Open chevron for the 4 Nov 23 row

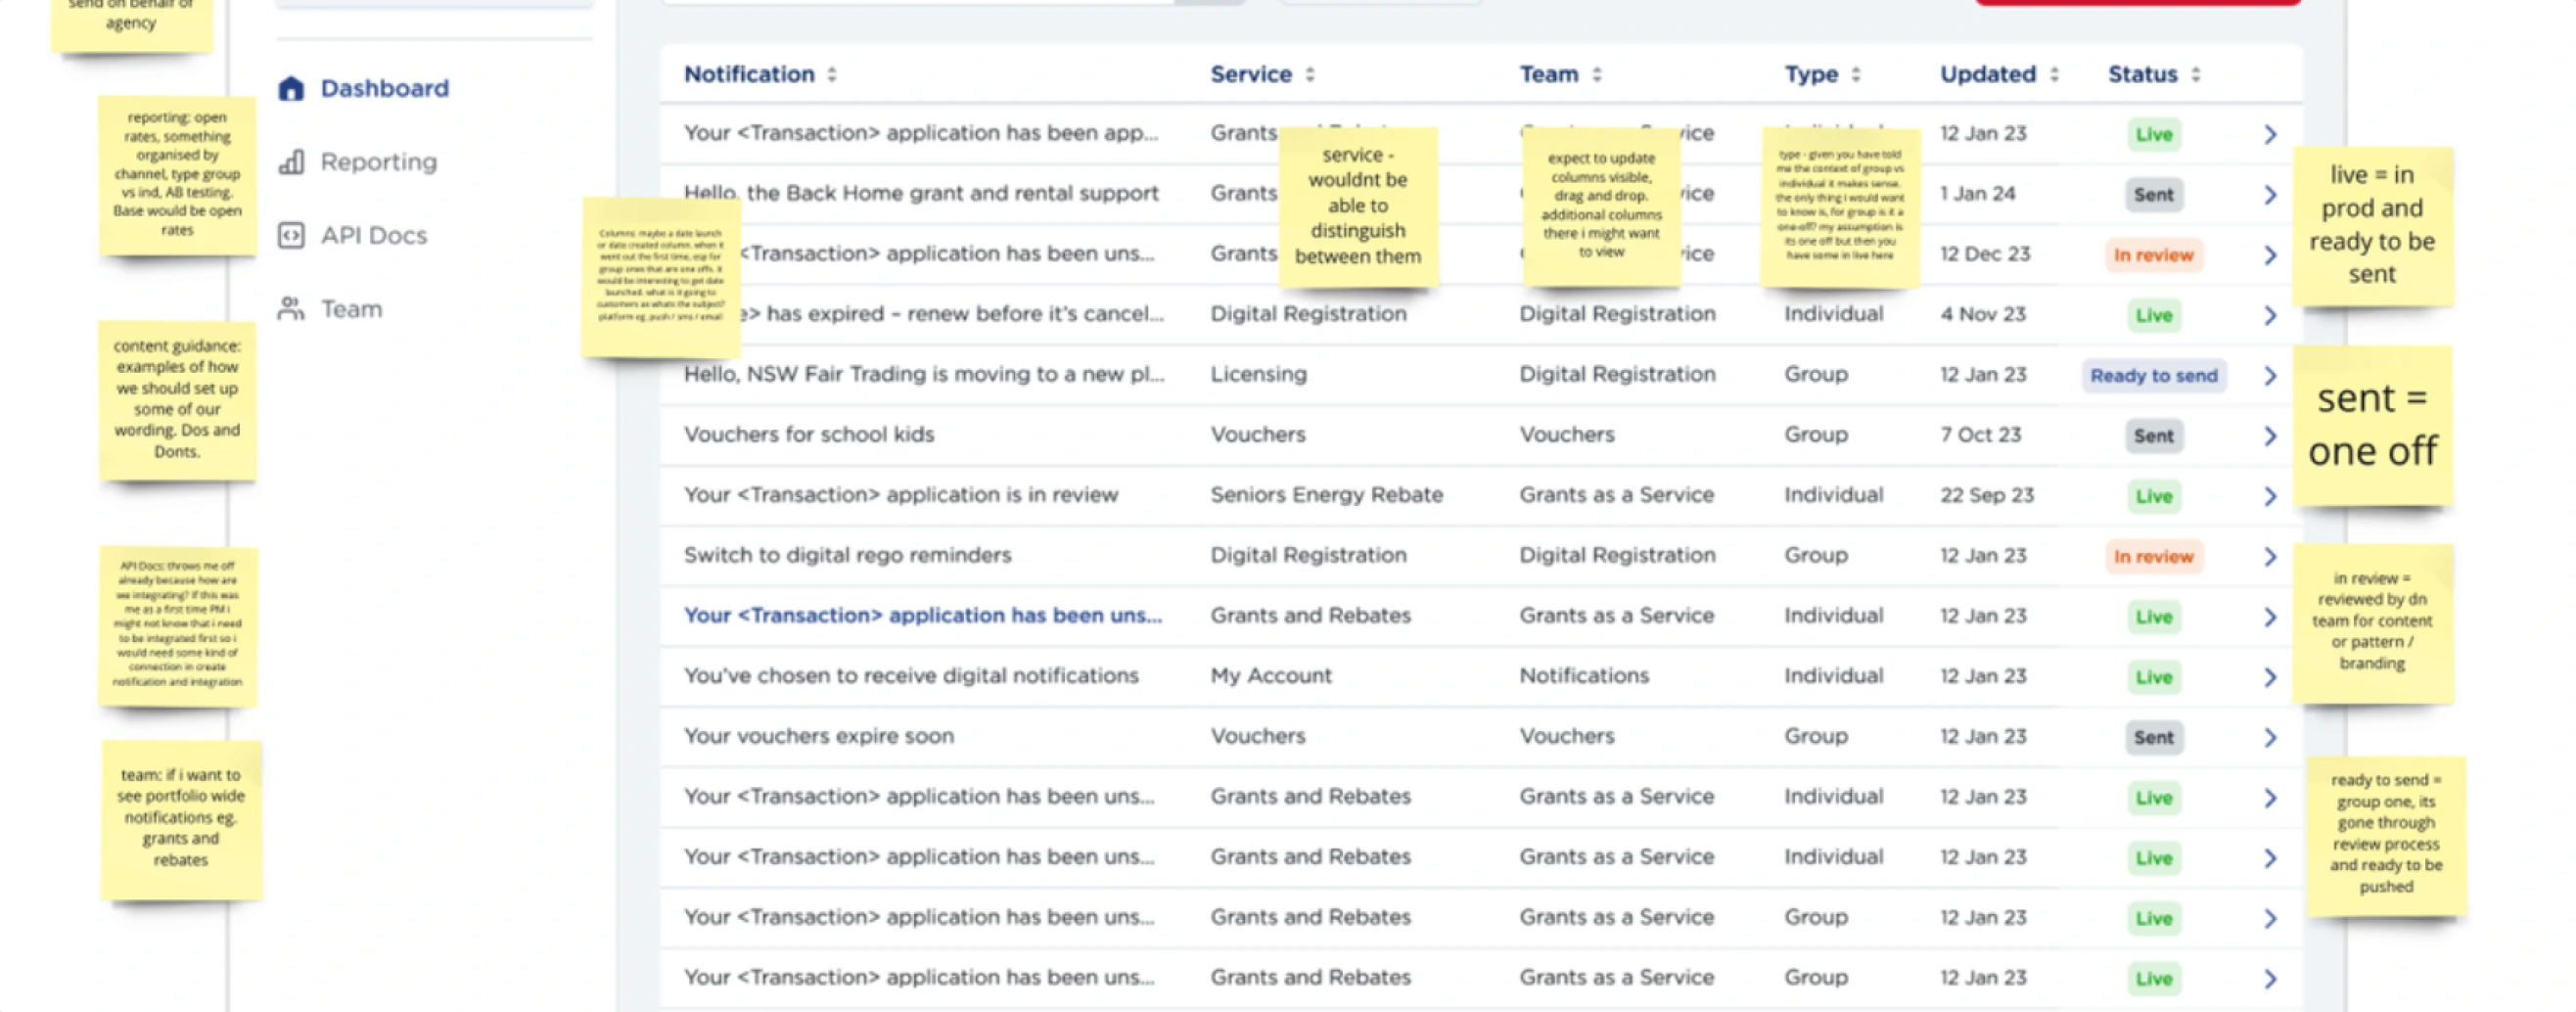tap(2270, 315)
